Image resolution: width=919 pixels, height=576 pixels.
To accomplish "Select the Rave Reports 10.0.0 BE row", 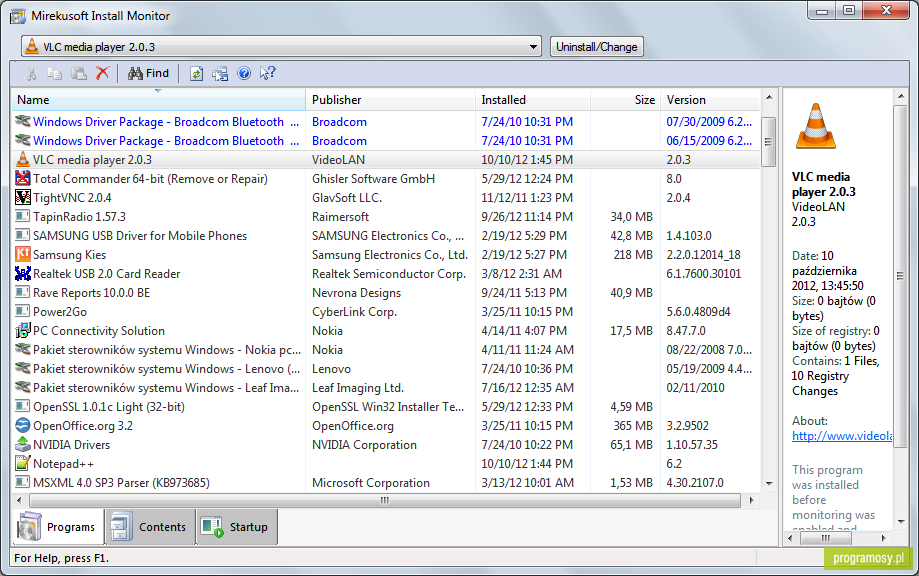I will (x=386, y=292).
